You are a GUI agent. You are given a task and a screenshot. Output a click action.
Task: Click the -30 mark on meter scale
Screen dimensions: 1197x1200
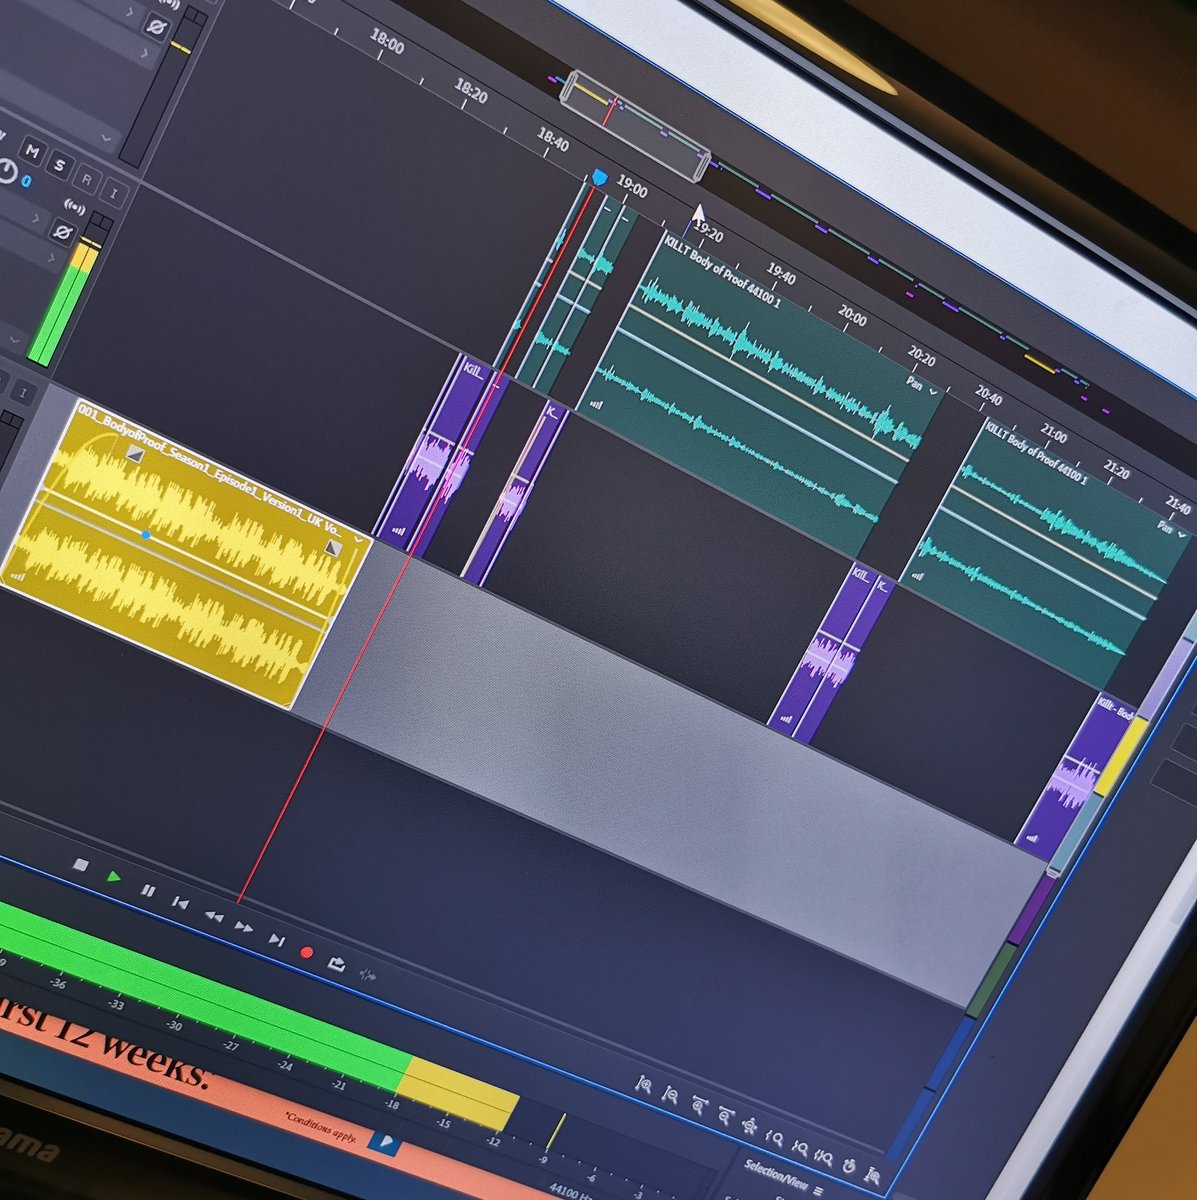pyautogui.click(x=174, y=1025)
